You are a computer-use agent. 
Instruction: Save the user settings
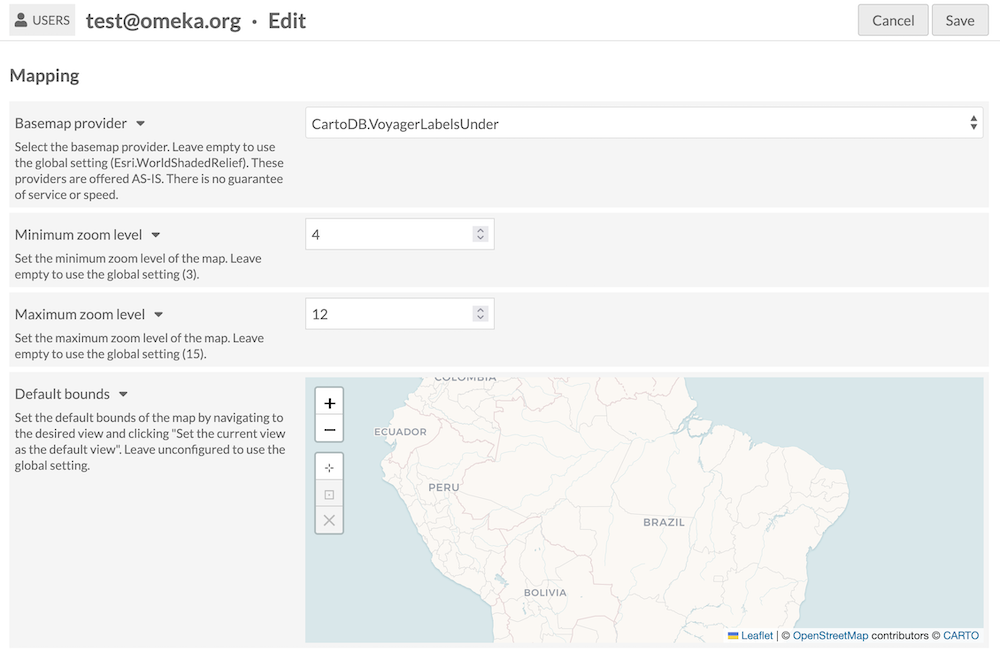pos(960,20)
